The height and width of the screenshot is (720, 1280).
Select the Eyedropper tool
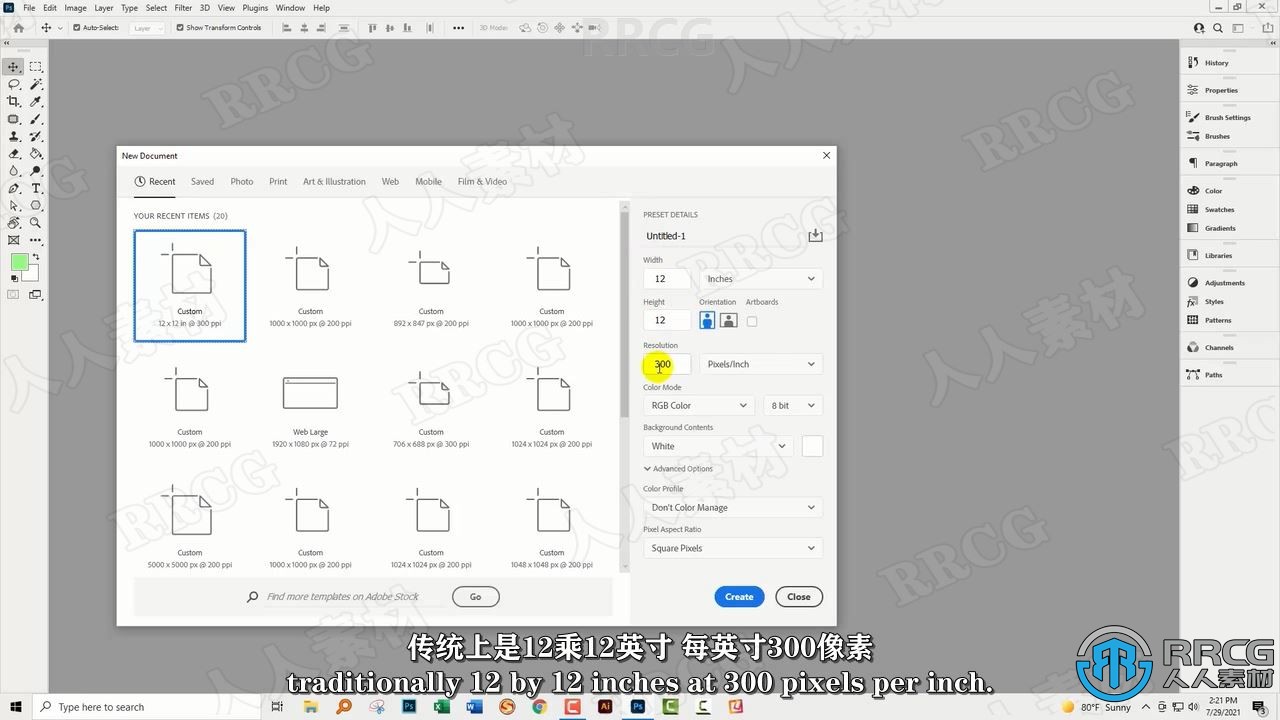click(x=36, y=102)
